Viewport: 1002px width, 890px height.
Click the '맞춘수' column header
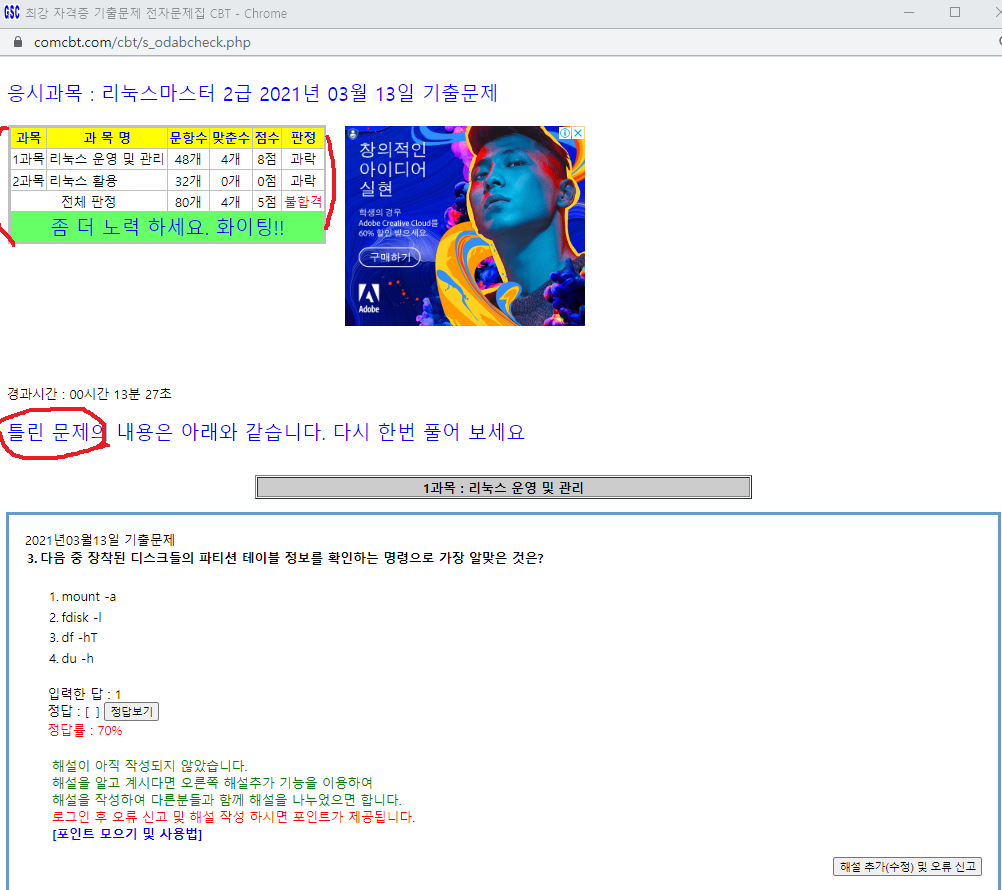231,137
